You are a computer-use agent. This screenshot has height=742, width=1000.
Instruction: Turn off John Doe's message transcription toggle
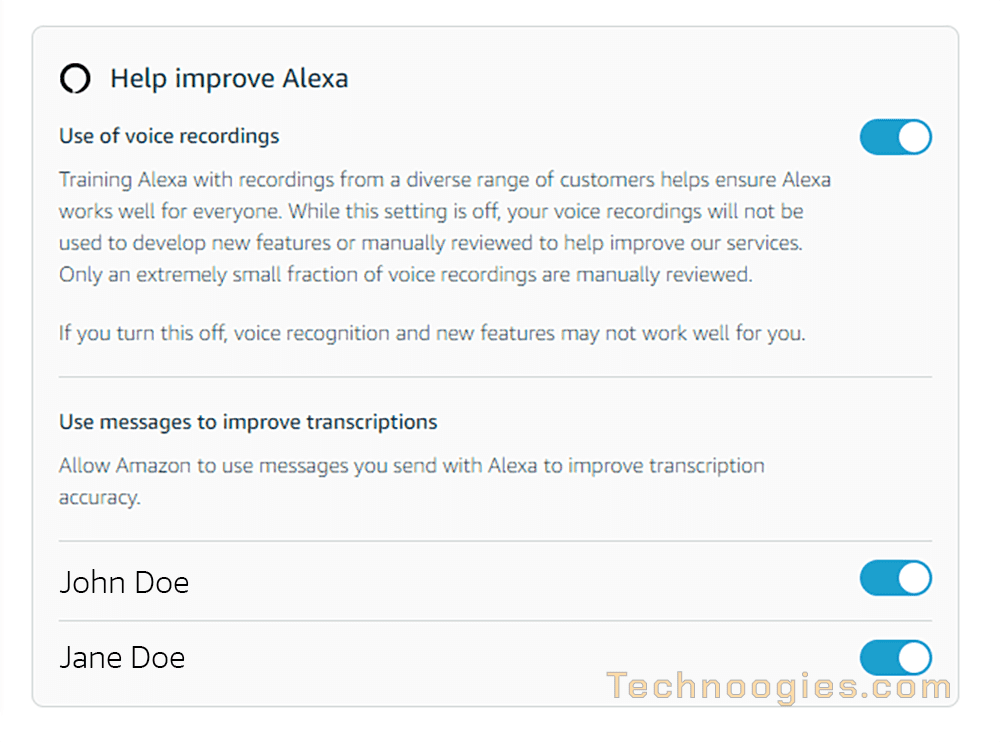pyautogui.click(x=895, y=578)
